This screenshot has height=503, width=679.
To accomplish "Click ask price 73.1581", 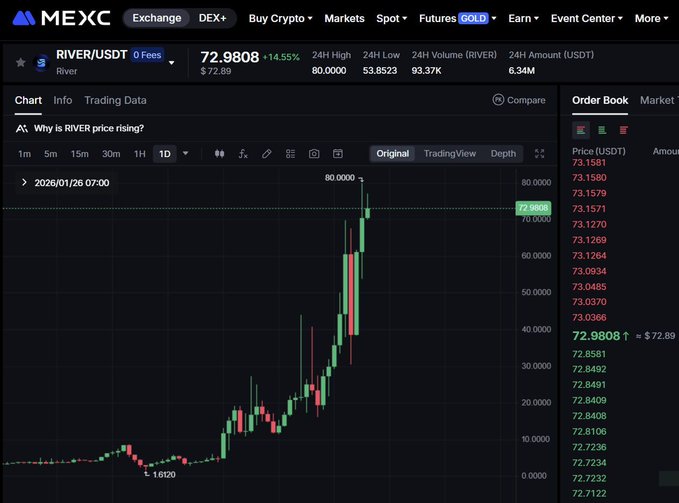I will click(x=589, y=163).
